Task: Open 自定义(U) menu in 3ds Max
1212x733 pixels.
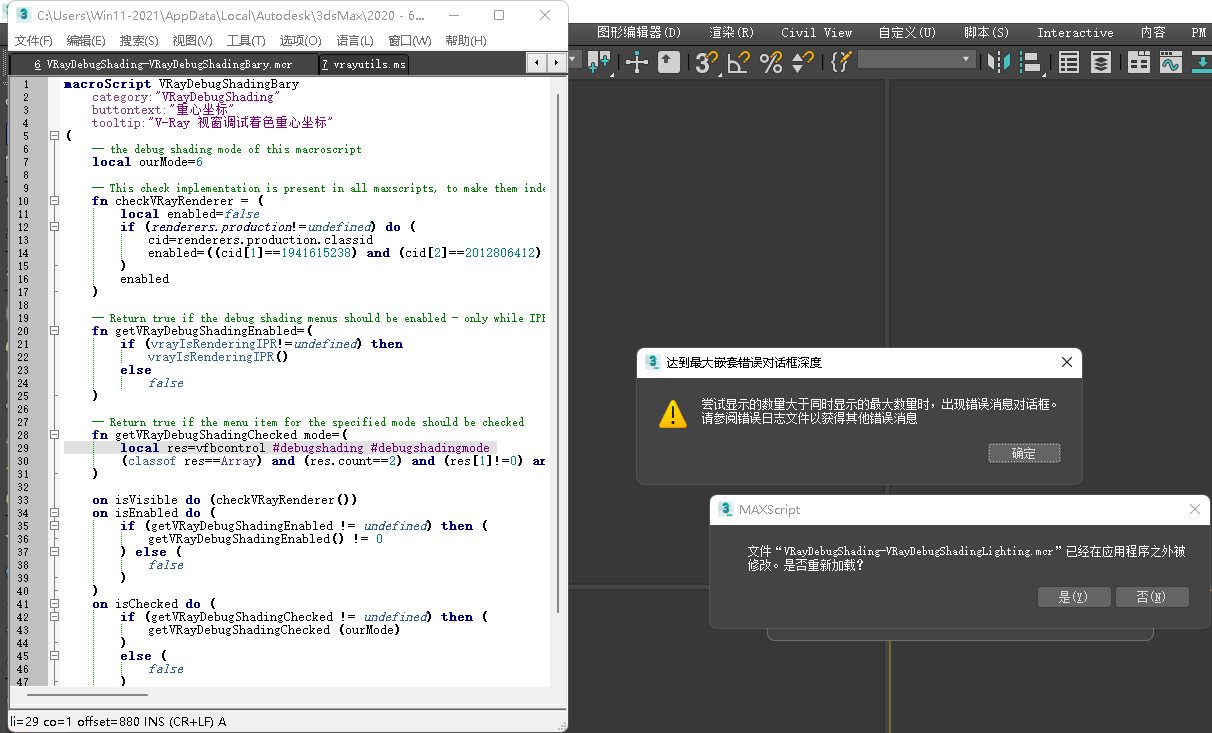Action: tap(908, 33)
